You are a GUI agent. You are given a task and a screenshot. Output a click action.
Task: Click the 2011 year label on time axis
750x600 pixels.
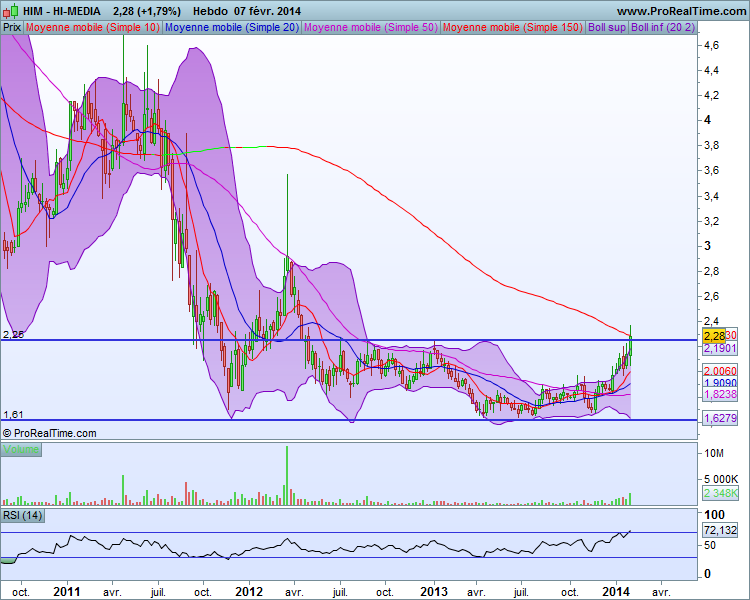point(66,592)
